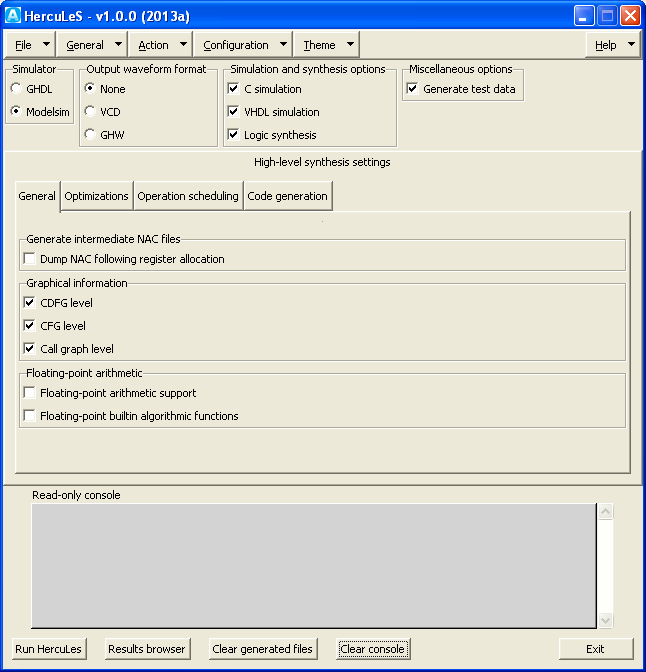Close the HercuLeS window
The image size is (646, 672).
tap(631, 16)
